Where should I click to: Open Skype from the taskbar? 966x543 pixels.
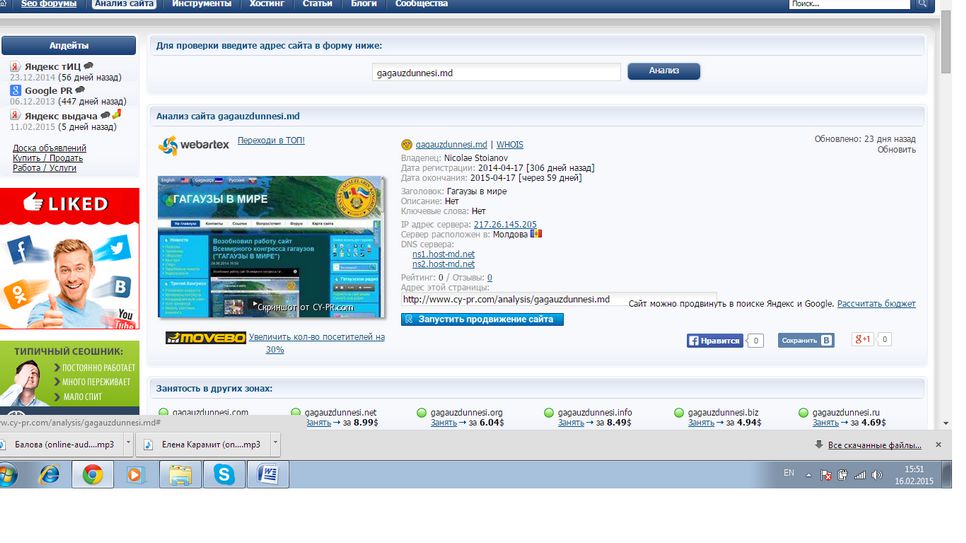pyautogui.click(x=224, y=475)
